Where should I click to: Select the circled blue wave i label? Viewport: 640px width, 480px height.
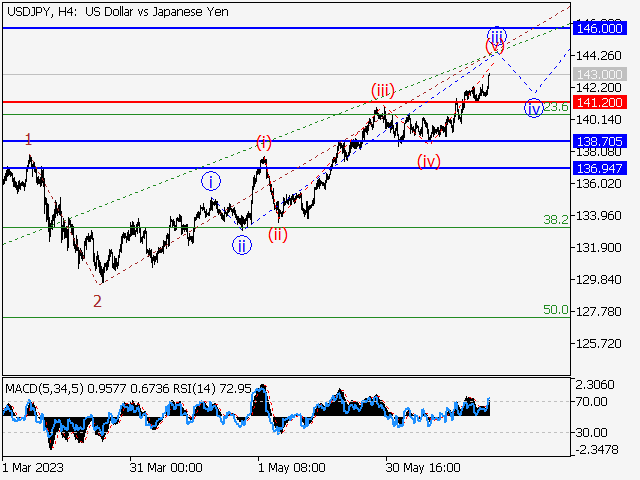[x=211, y=182]
